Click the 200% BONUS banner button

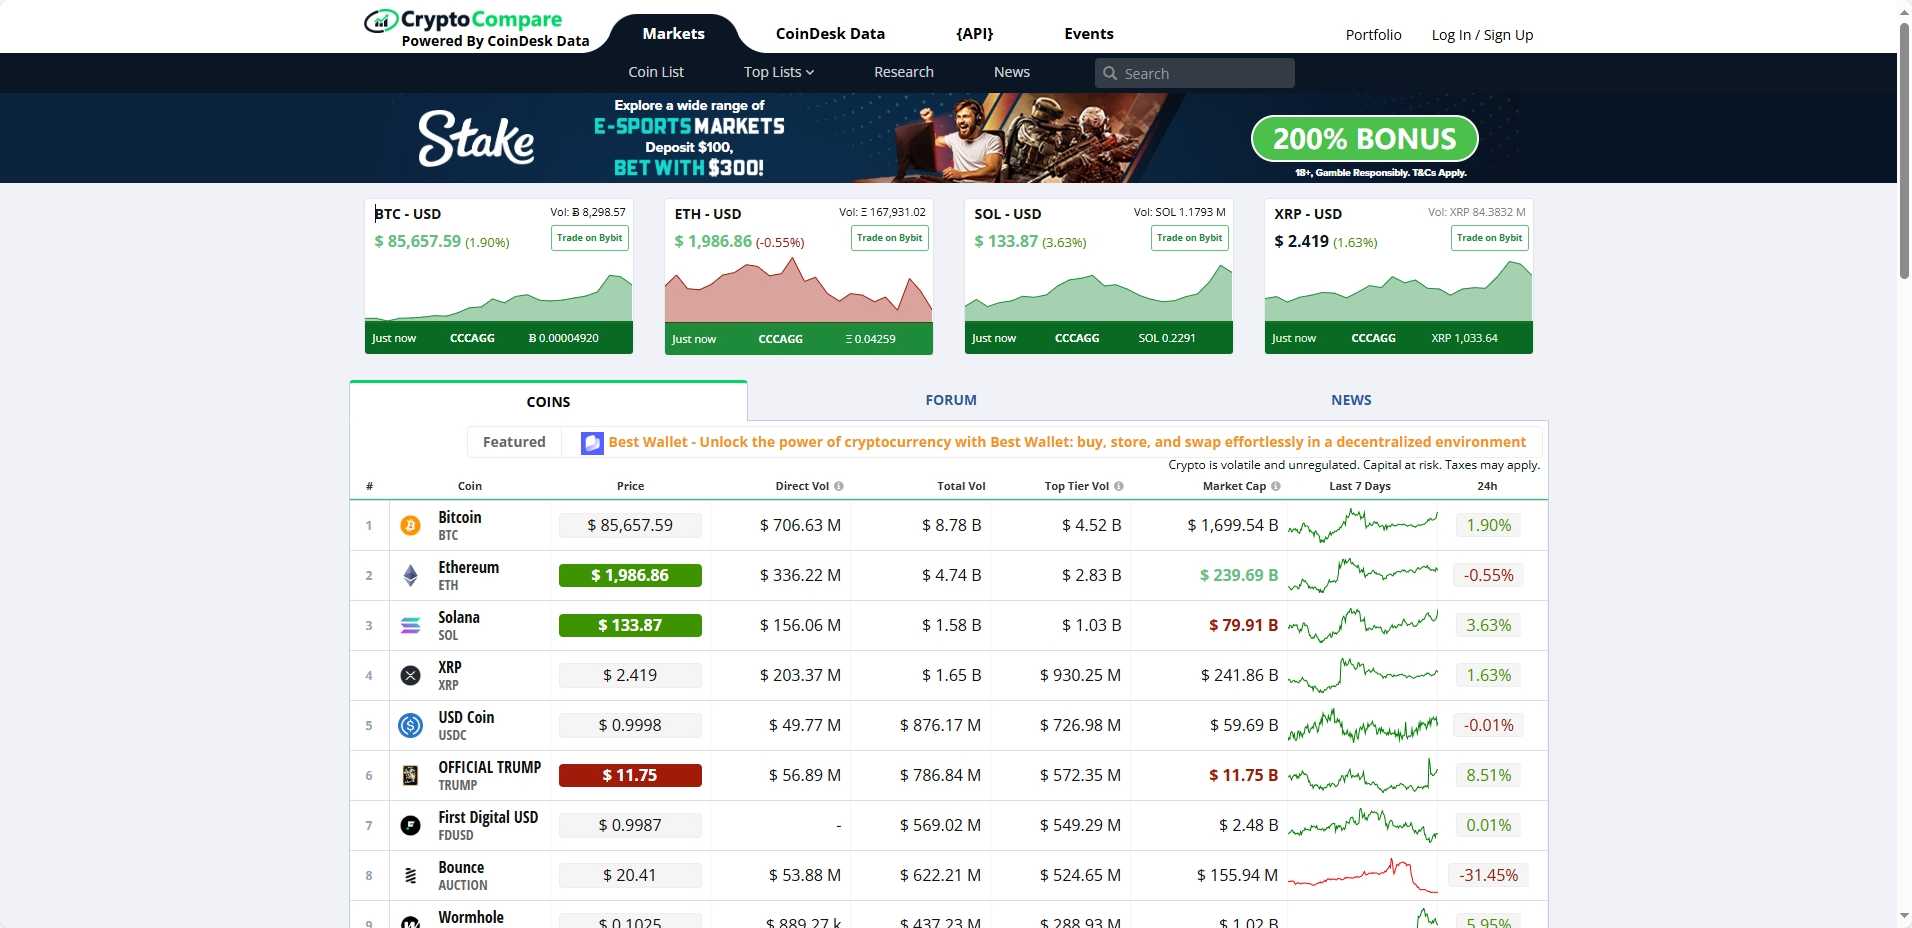coord(1364,138)
